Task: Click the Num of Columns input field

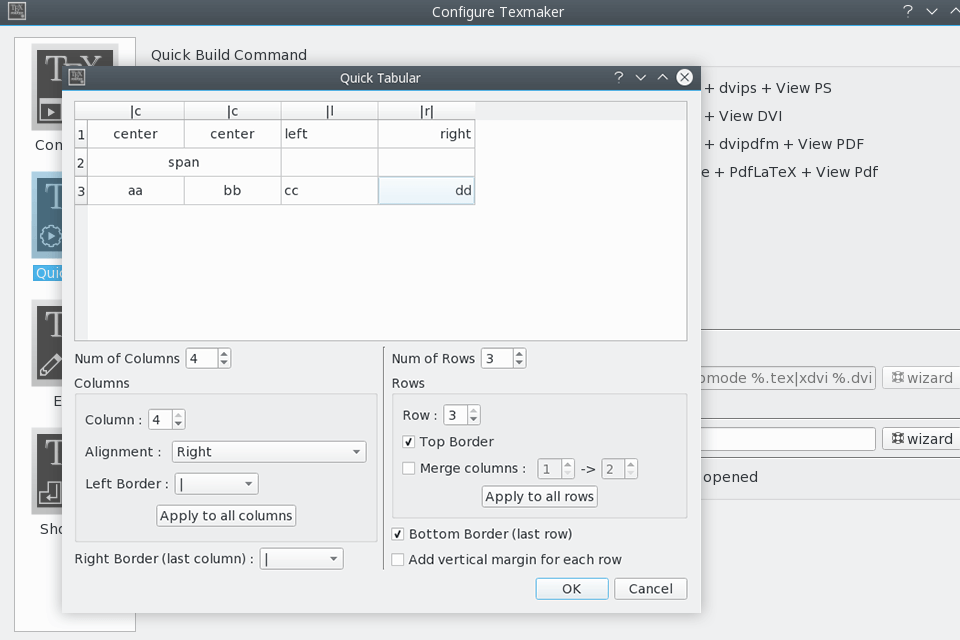Action: (202, 358)
